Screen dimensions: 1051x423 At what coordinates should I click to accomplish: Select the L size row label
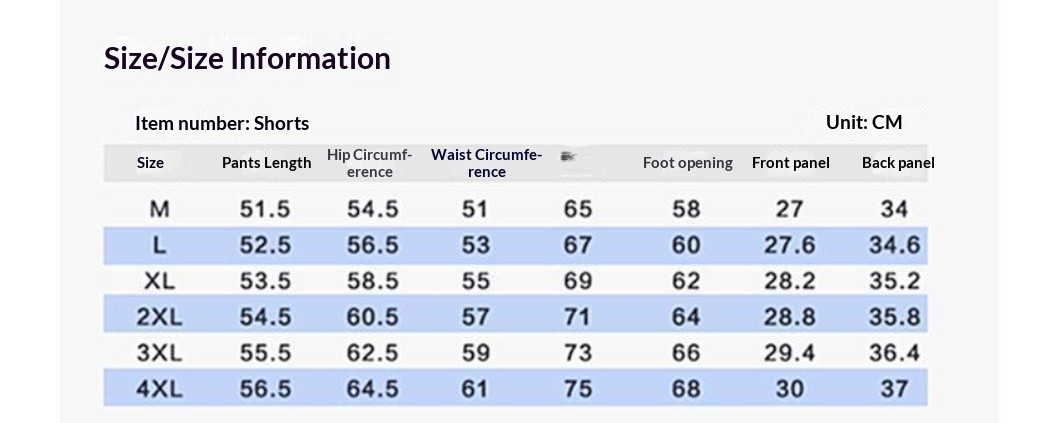tap(159, 245)
